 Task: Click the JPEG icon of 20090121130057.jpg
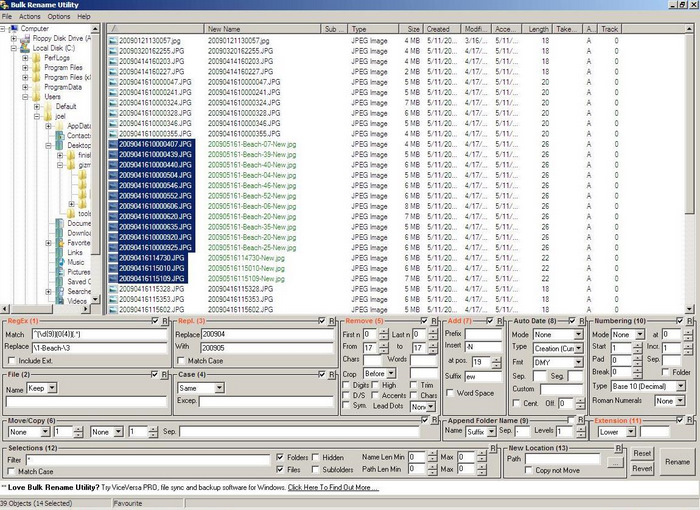[x=113, y=41]
